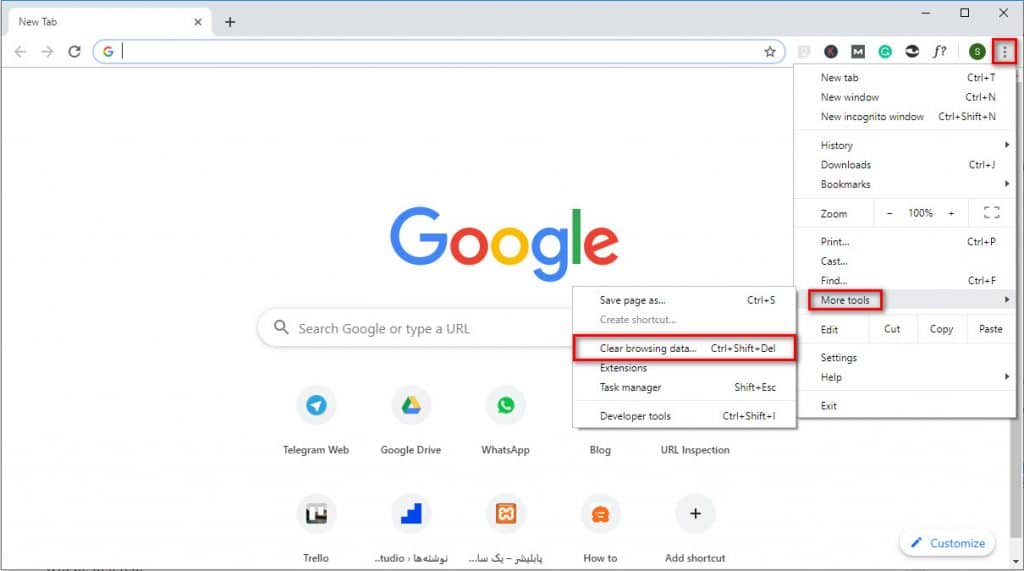Click the Google logo

coord(504,244)
